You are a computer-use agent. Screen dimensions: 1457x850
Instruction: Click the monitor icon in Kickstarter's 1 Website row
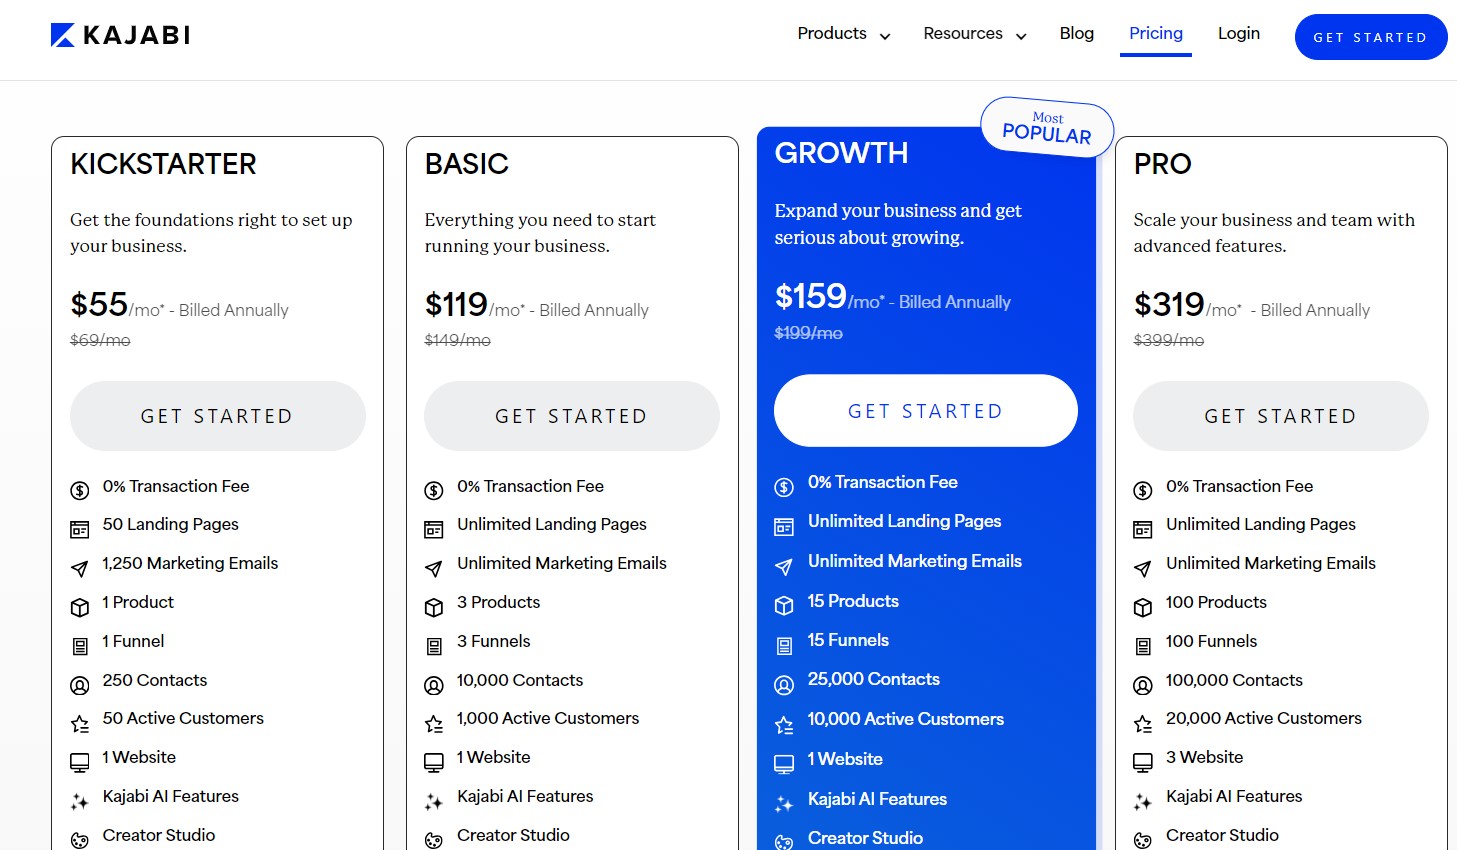80,763
